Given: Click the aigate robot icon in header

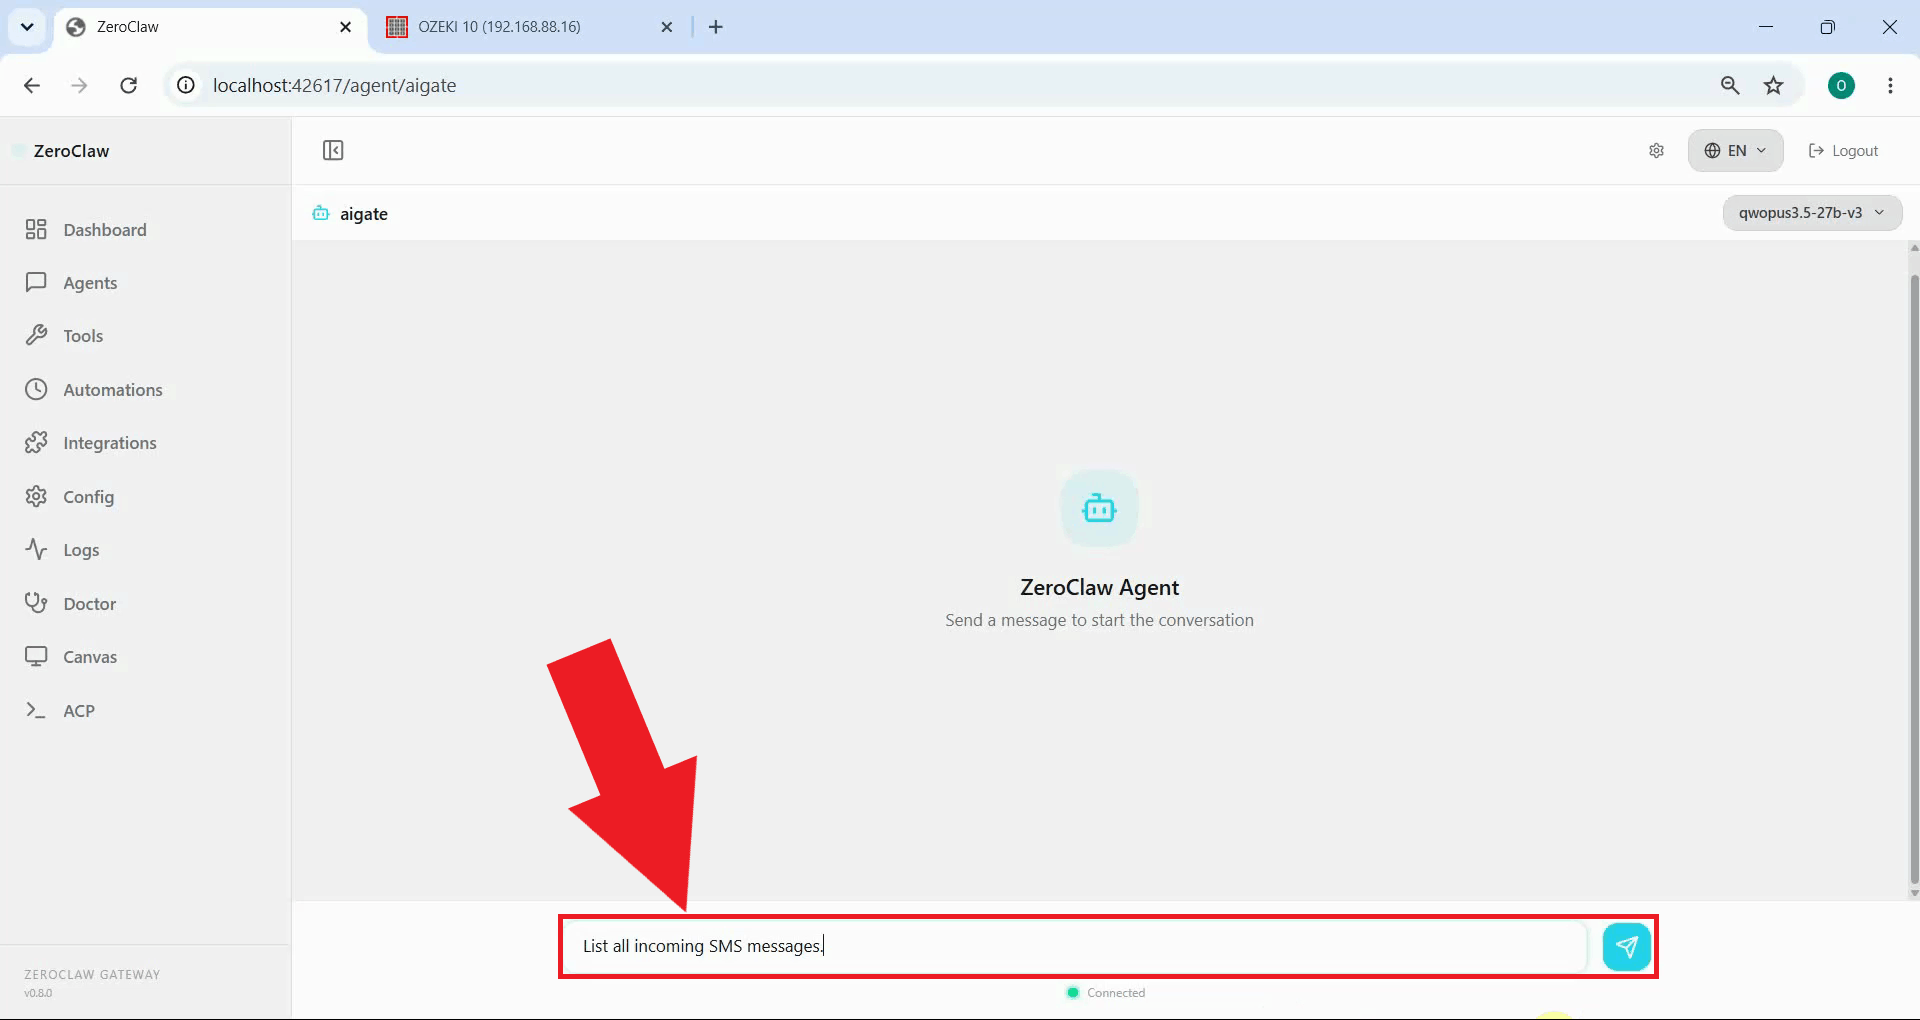Looking at the screenshot, I should [x=320, y=213].
